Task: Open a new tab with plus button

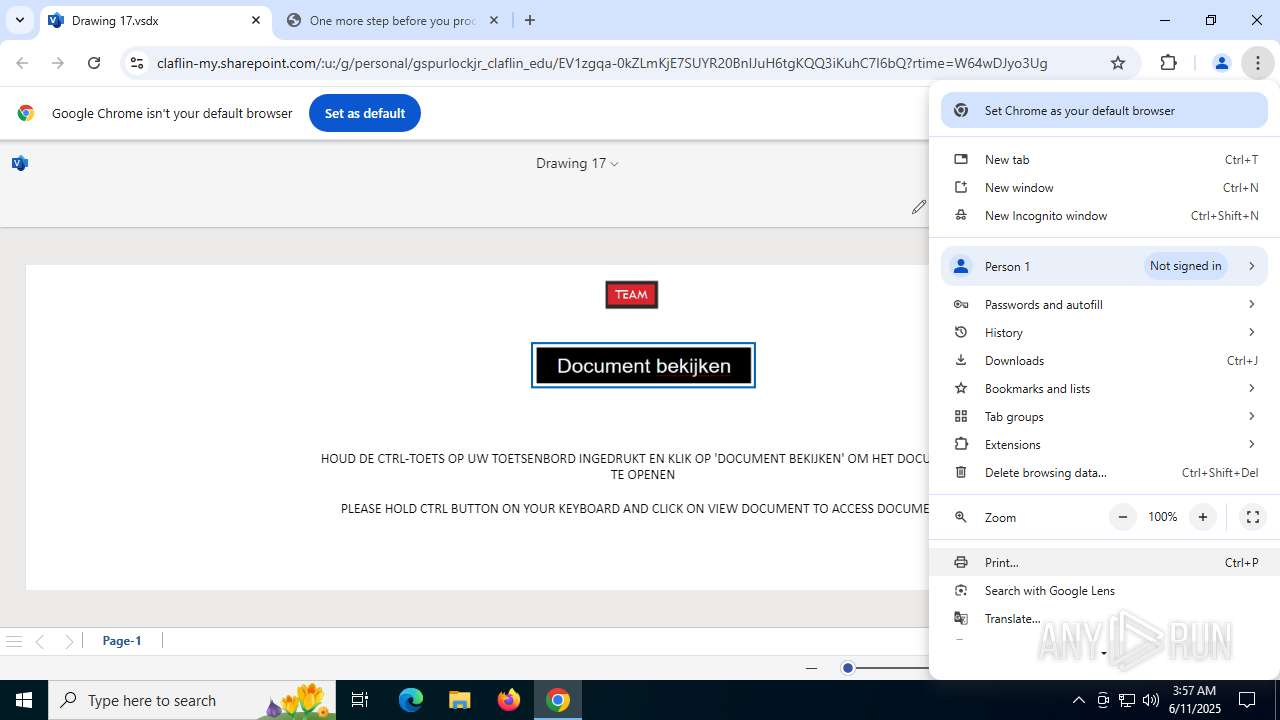Action: tap(530, 20)
